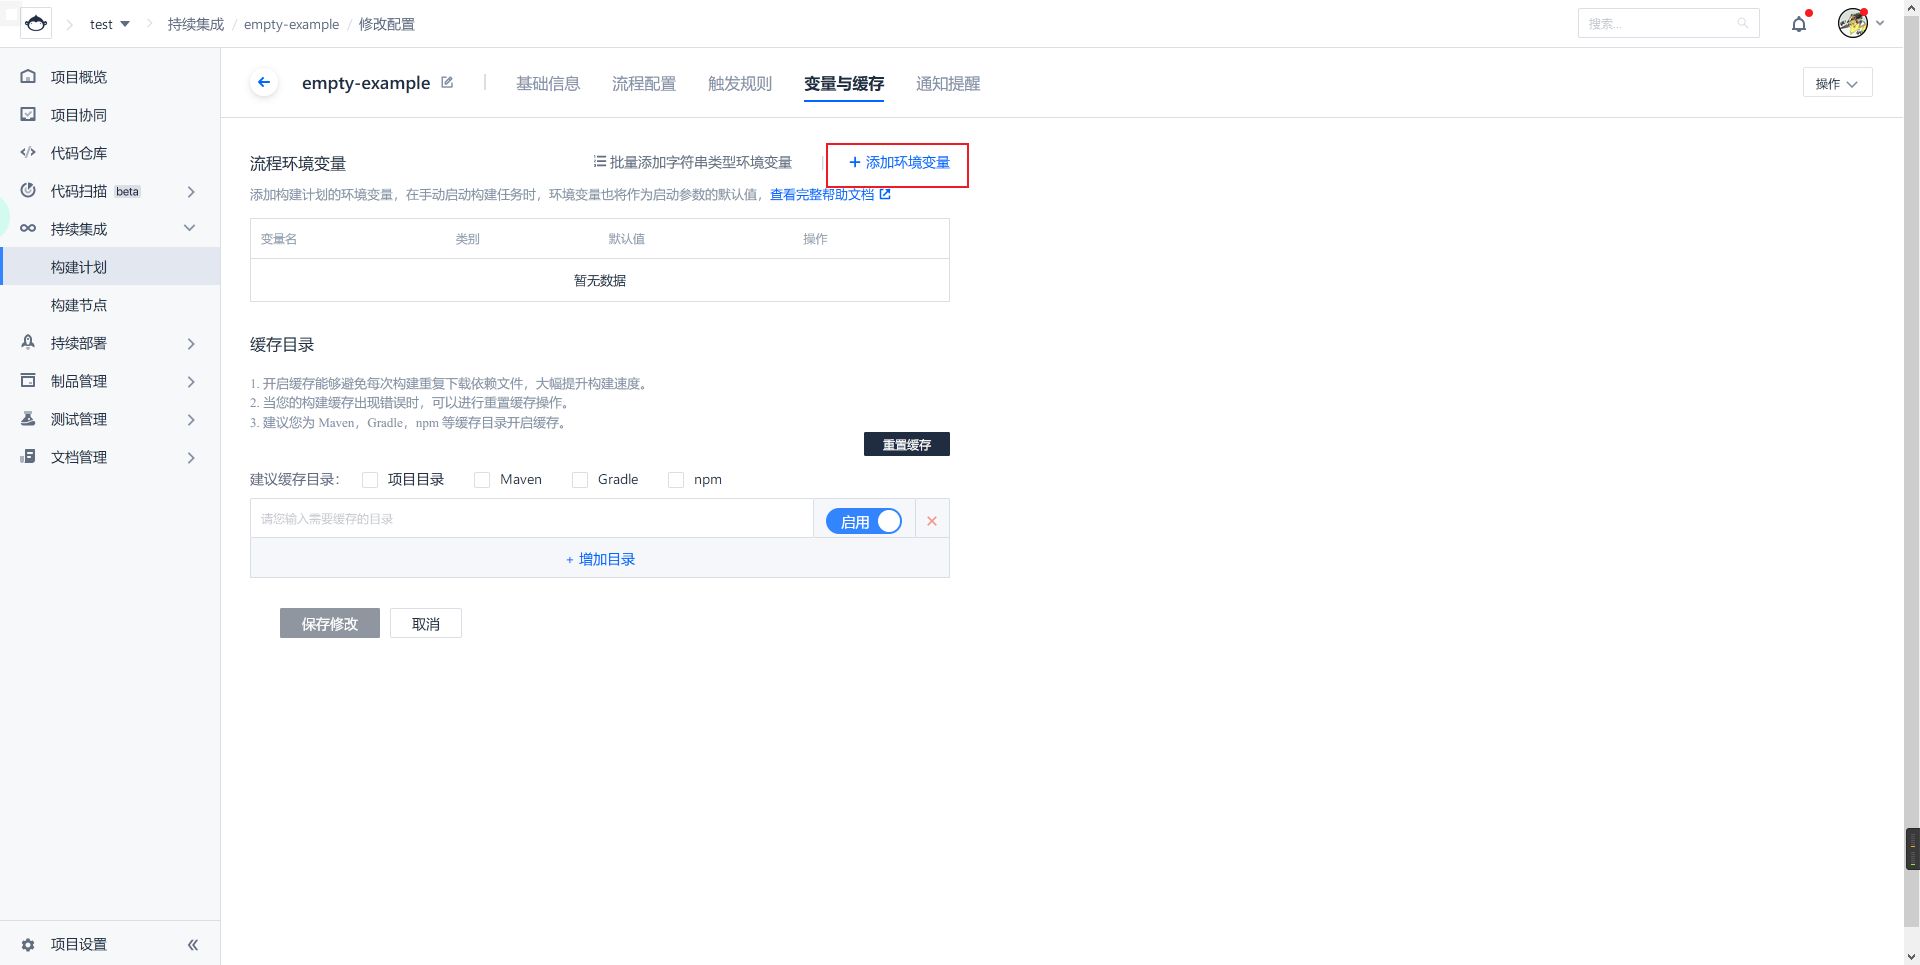
Task: Open the 代码仓库 section in sidebar
Action: pos(79,152)
